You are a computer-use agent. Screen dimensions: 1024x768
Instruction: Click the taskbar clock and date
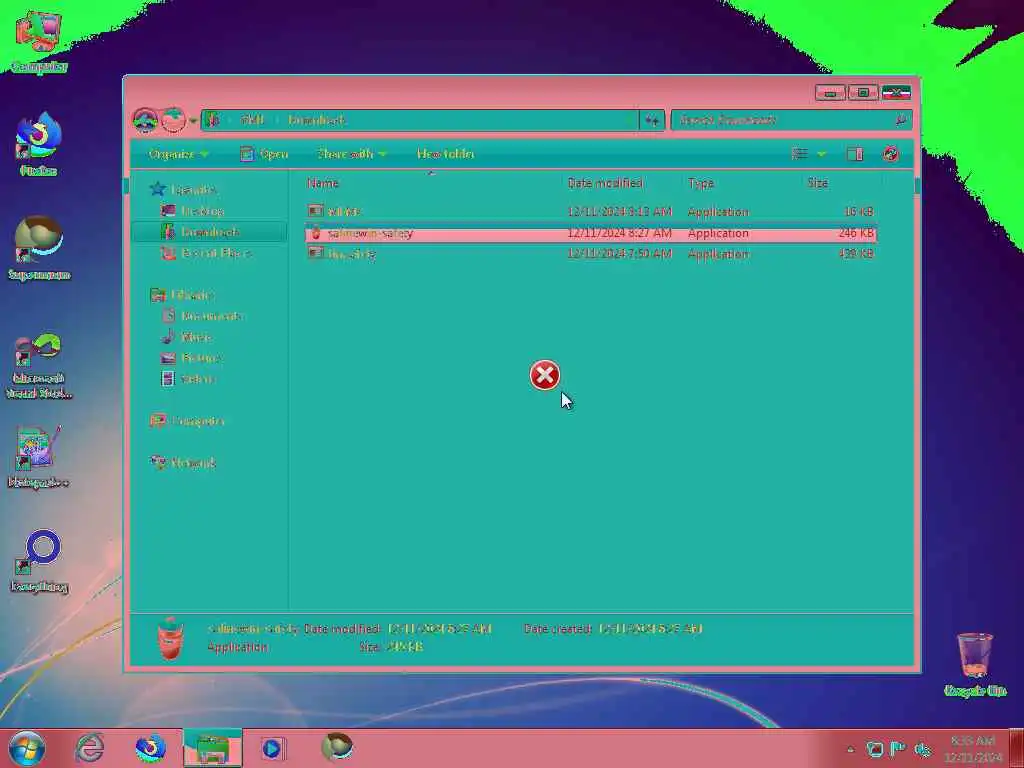click(x=973, y=749)
